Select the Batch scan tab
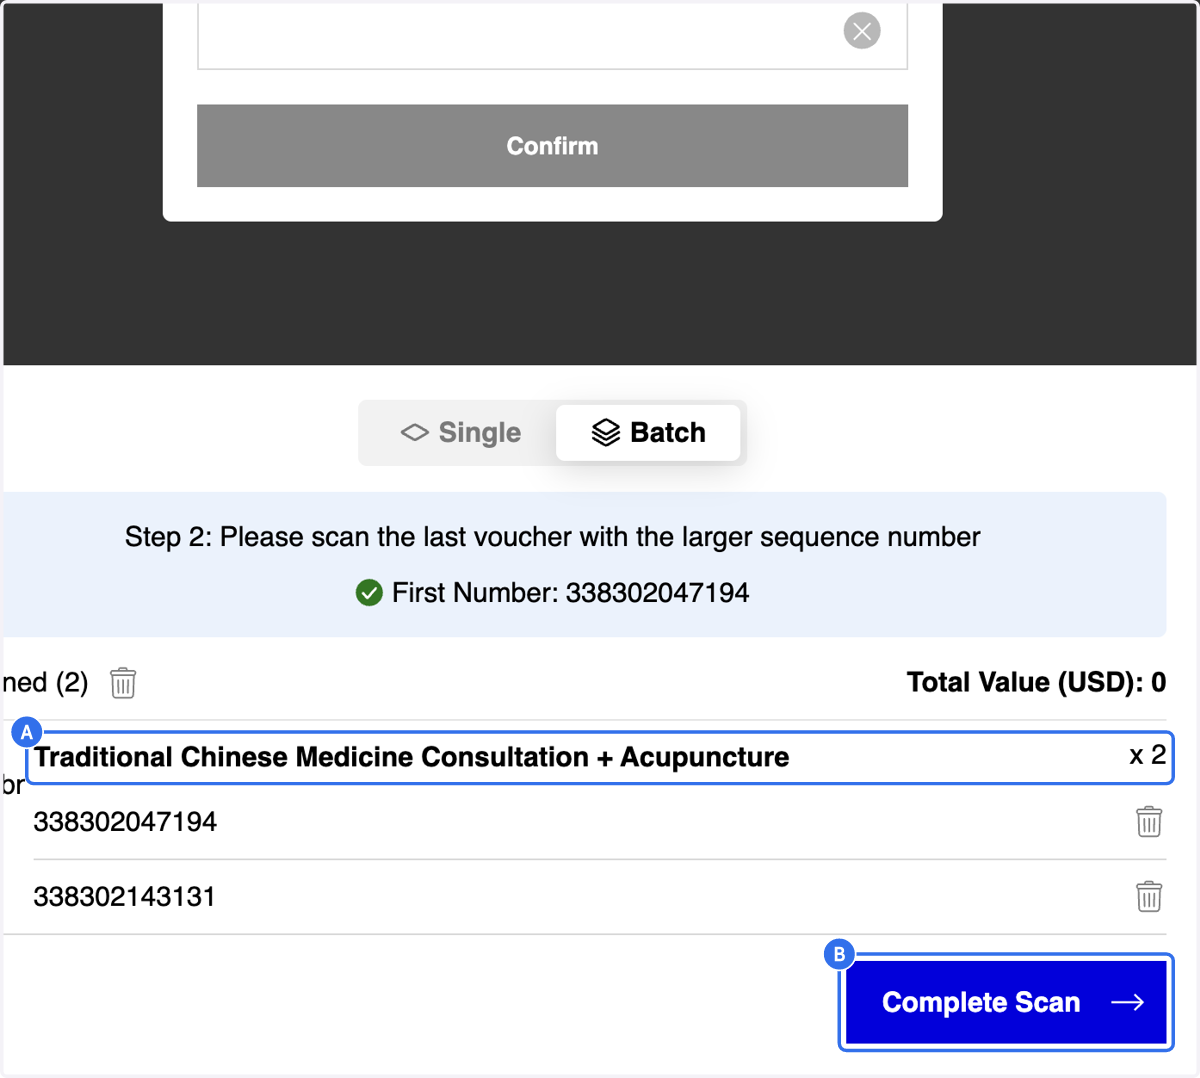This screenshot has width=1200, height=1078. (648, 432)
